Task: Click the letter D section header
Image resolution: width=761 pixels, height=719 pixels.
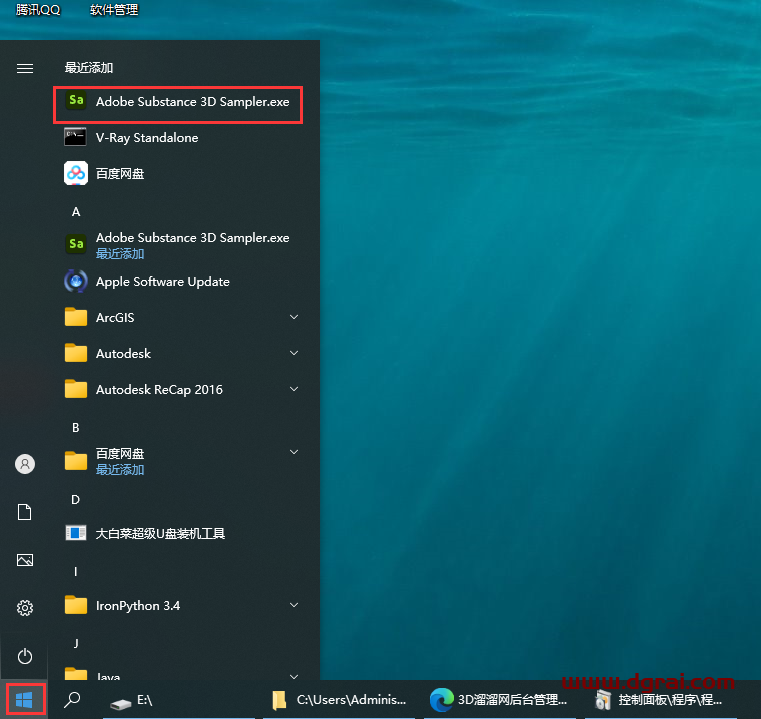Action: pyautogui.click(x=76, y=500)
